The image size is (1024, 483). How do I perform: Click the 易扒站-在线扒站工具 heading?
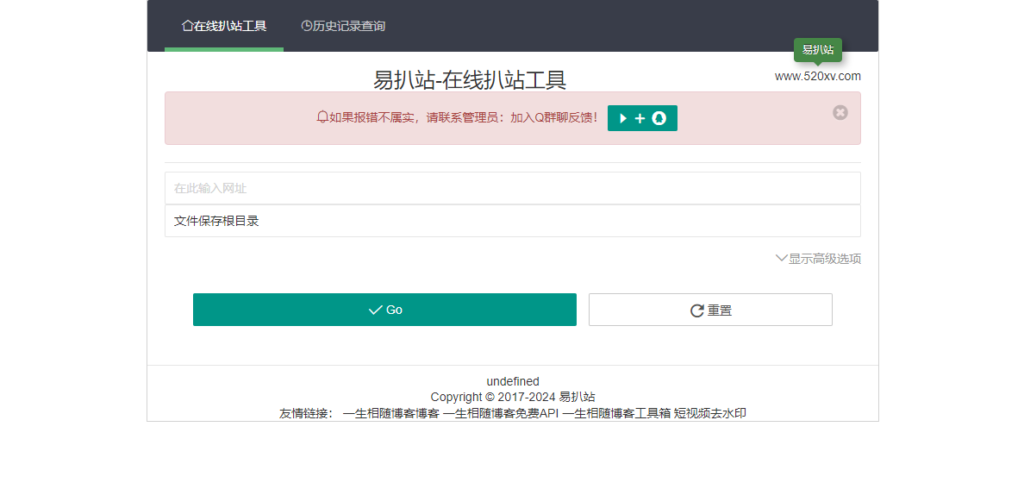(470, 80)
